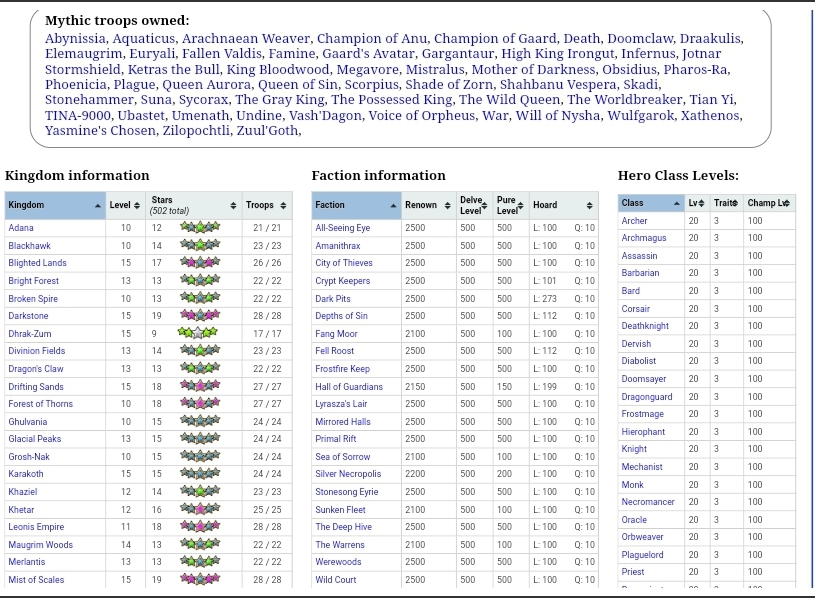Click the star rating icon for Adana
The height and width of the screenshot is (598, 815).
[200, 227]
